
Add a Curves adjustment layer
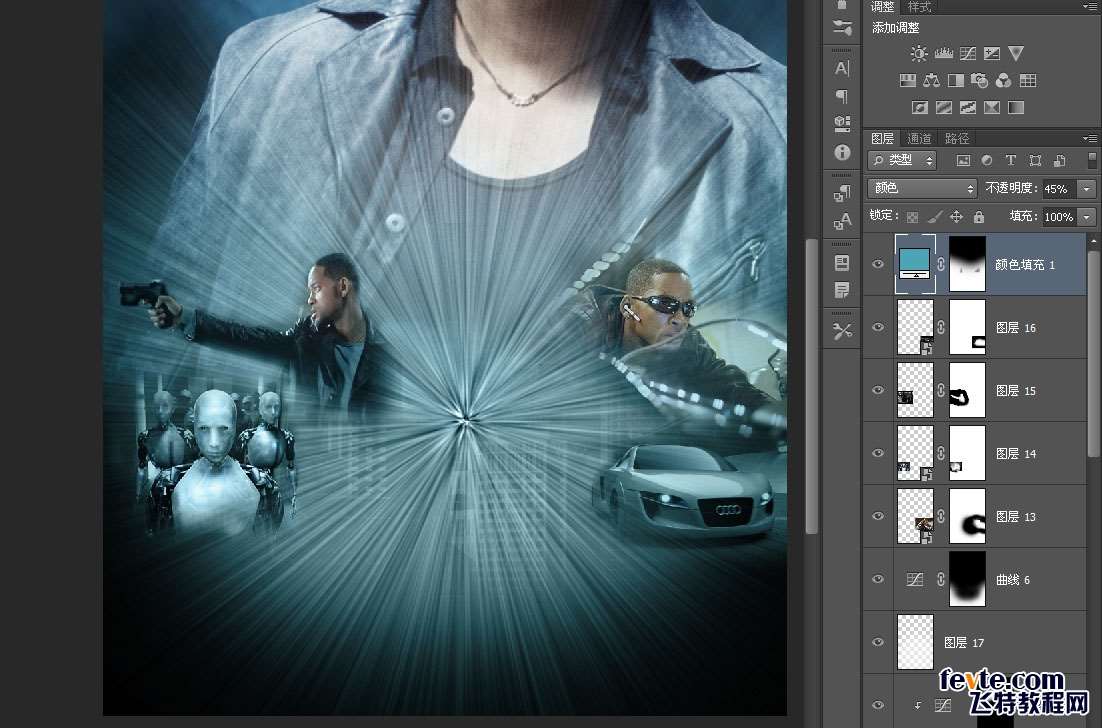(x=968, y=53)
